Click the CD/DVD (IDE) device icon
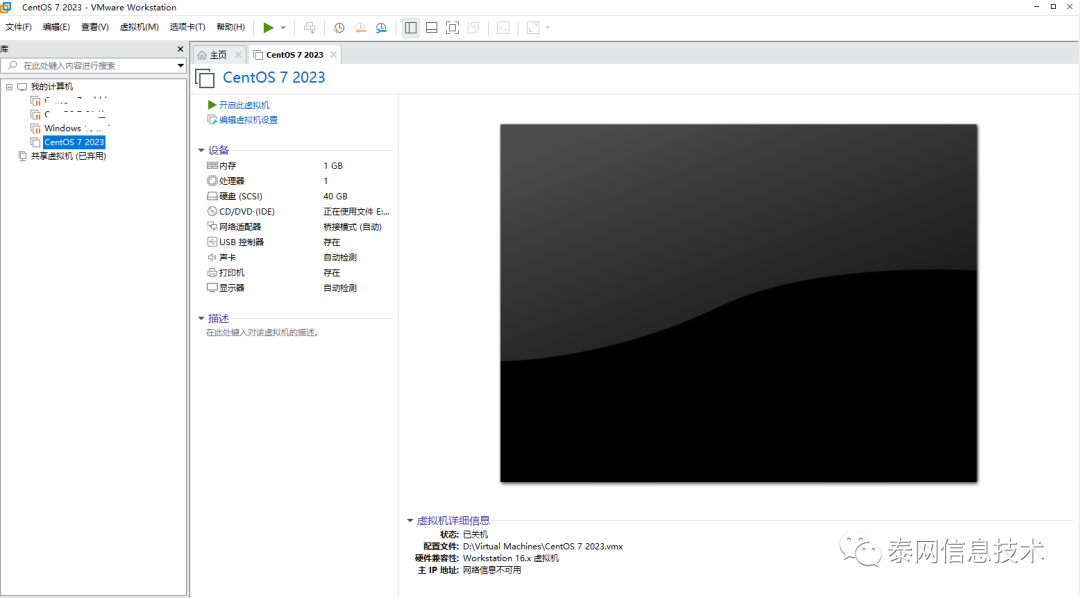The width and height of the screenshot is (1080, 598). 212,212
